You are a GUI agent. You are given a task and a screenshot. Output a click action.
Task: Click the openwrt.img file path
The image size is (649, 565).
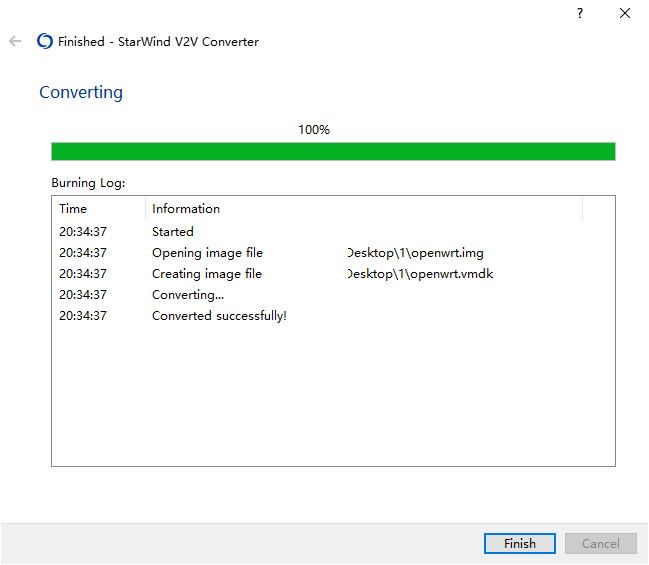[416, 253]
